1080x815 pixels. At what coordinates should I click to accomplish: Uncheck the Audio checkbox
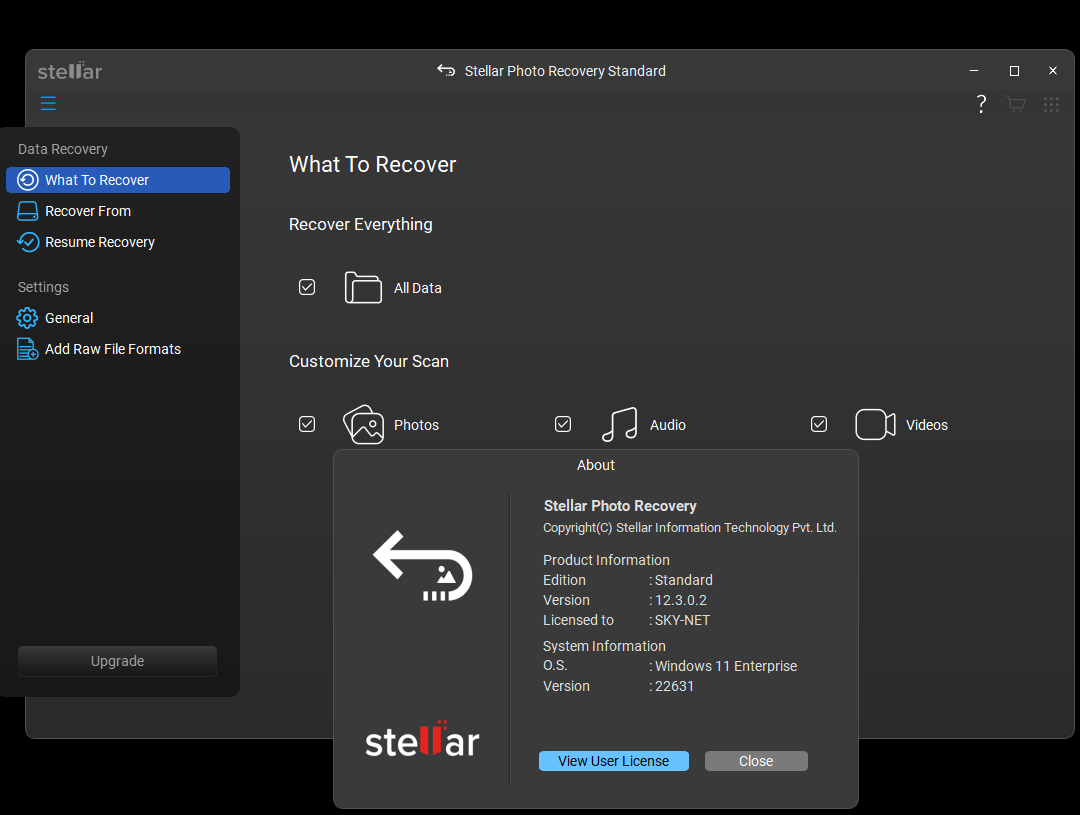[563, 424]
